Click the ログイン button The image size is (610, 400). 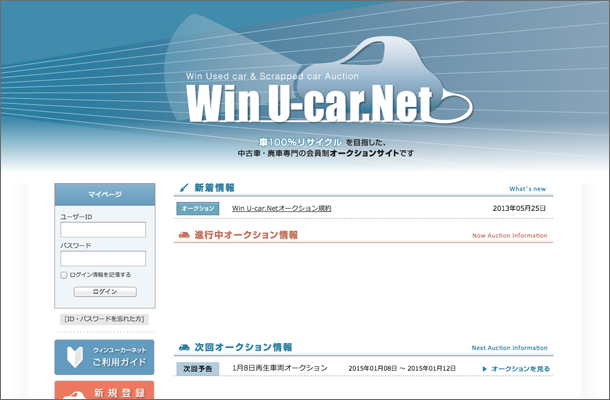105,292
